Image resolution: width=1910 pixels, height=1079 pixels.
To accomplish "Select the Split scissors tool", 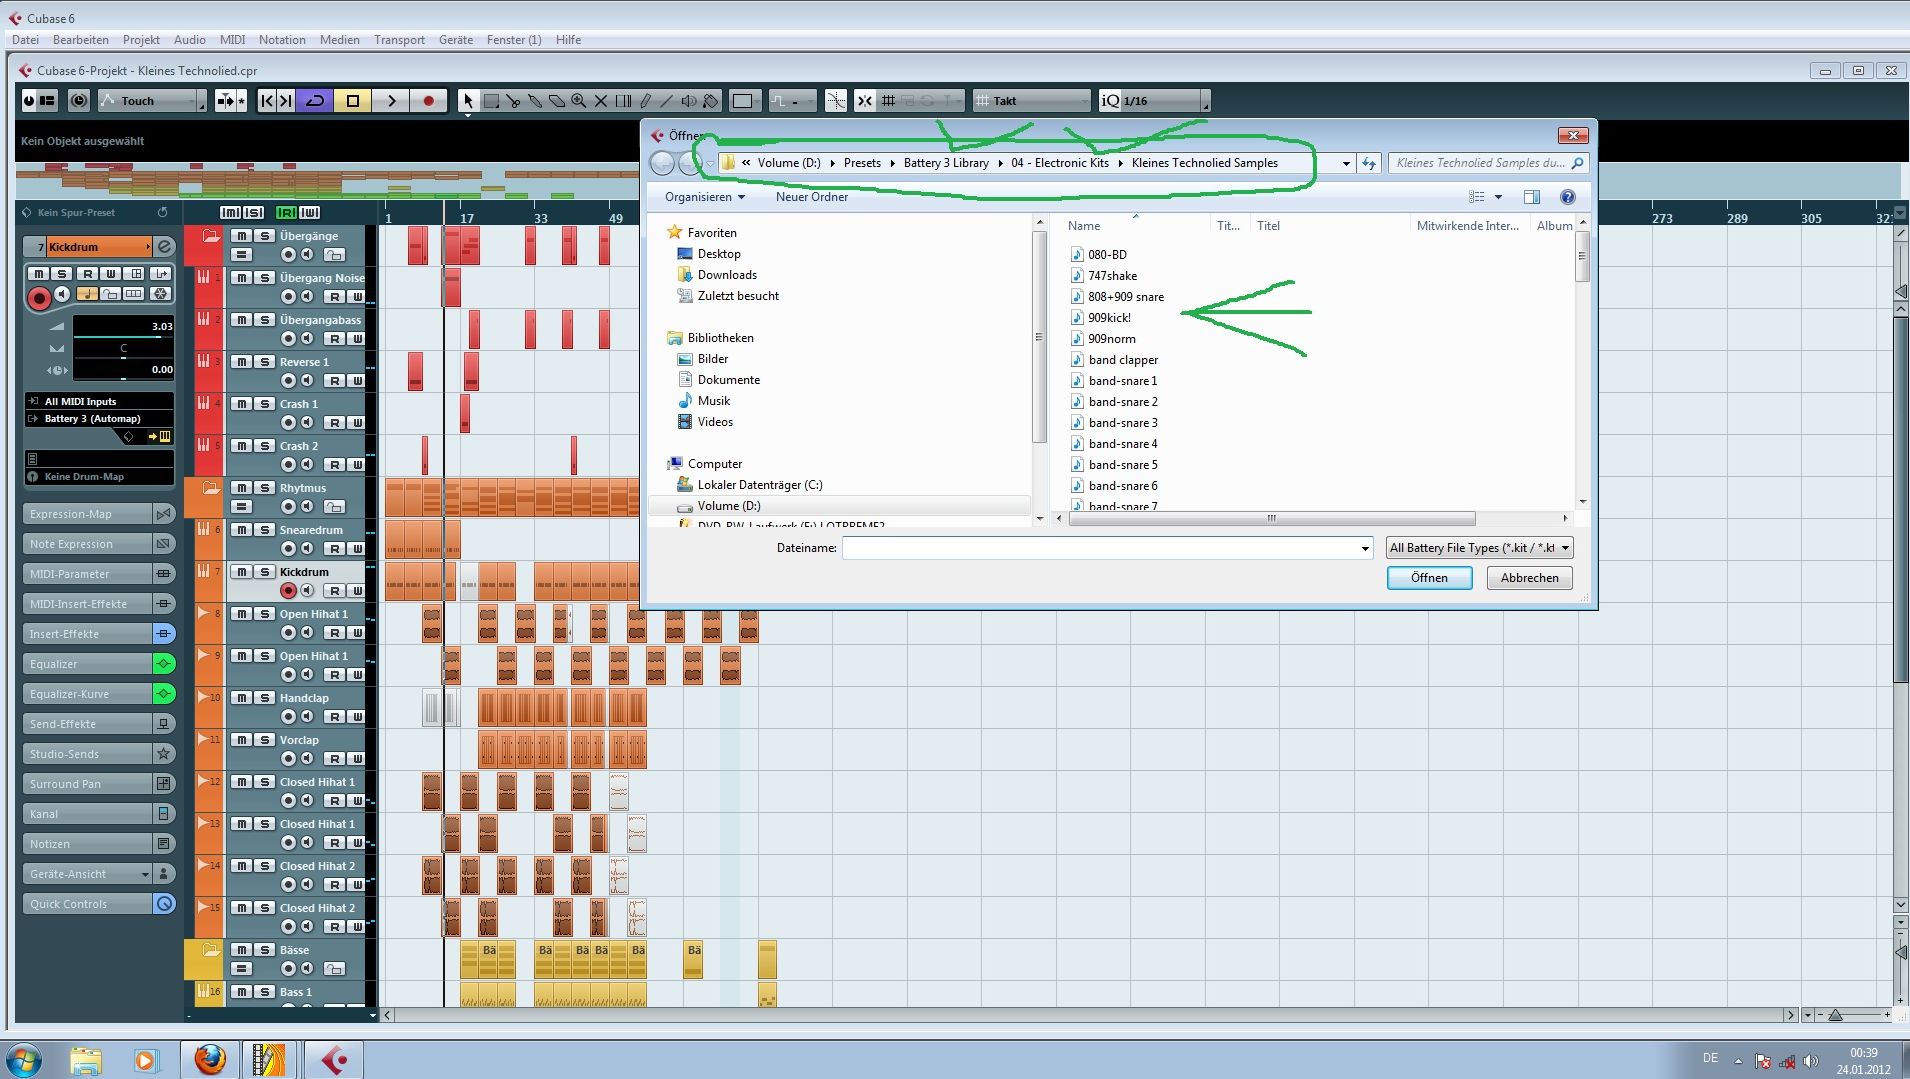I will [x=513, y=101].
